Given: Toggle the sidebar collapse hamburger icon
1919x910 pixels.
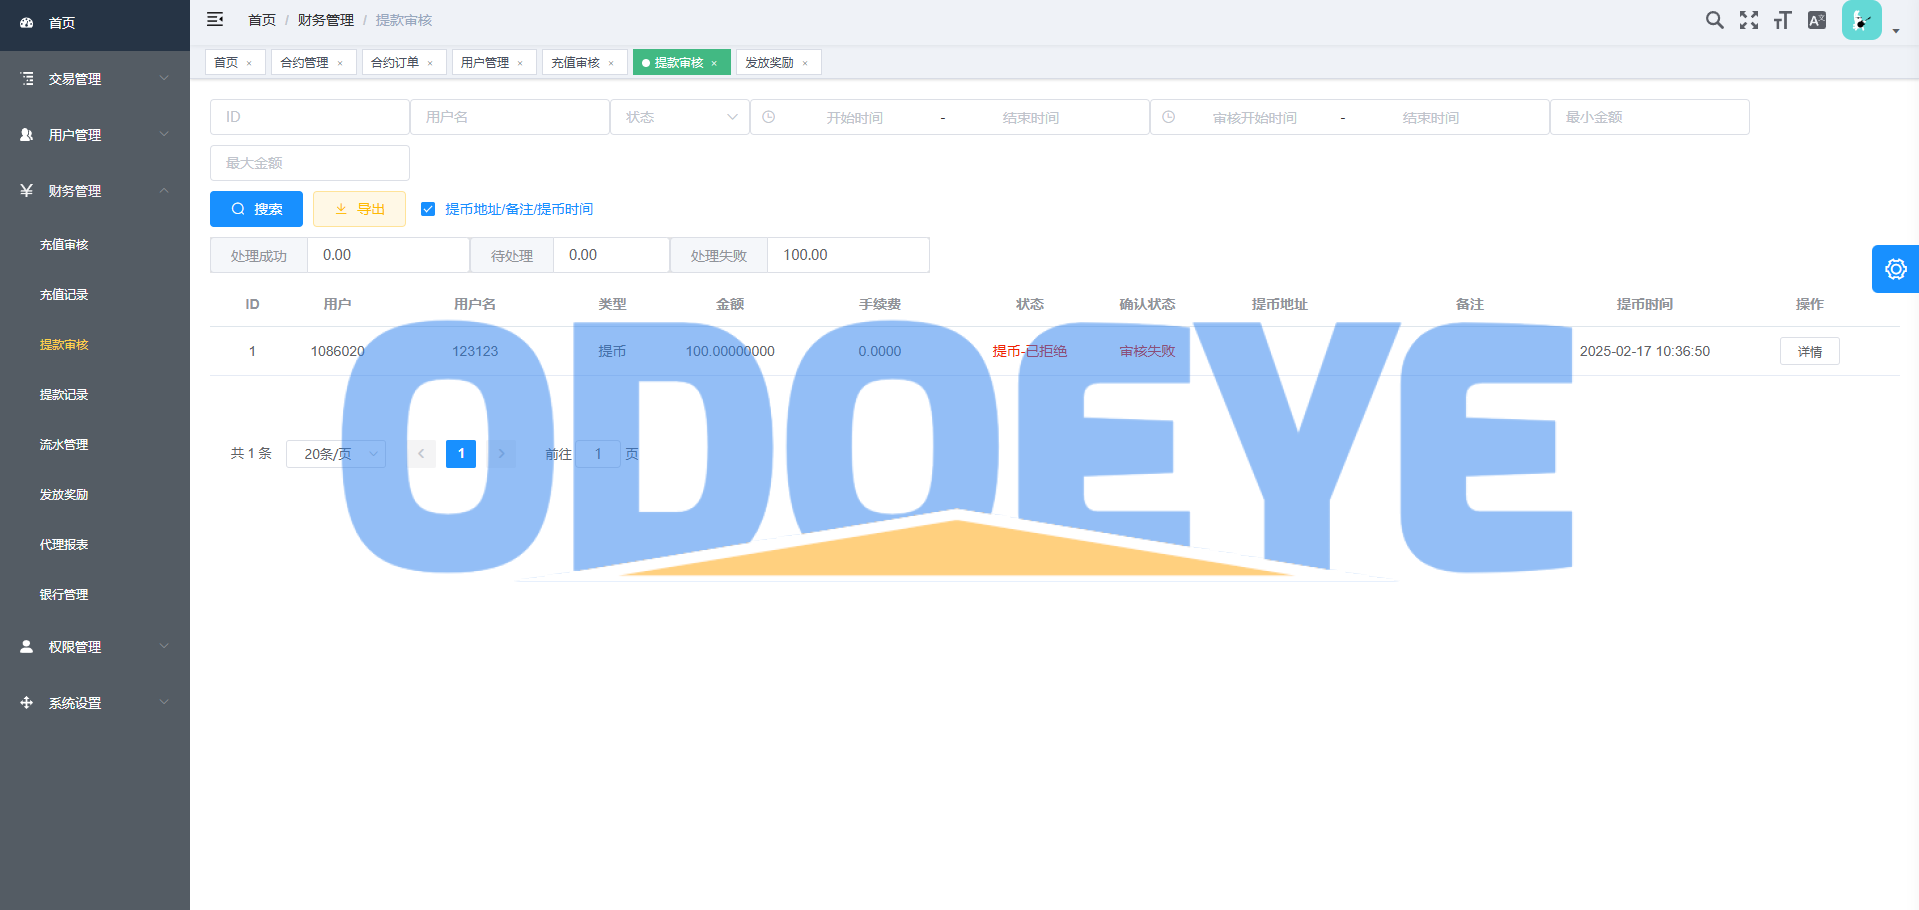Looking at the screenshot, I should tap(215, 19).
